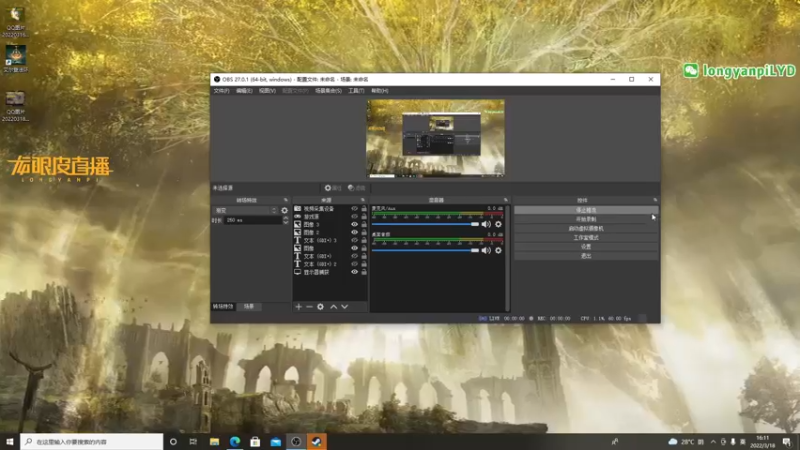Show the 文本 (GDI+) 3 source
This screenshot has height=450, width=800.
point(354,240)
